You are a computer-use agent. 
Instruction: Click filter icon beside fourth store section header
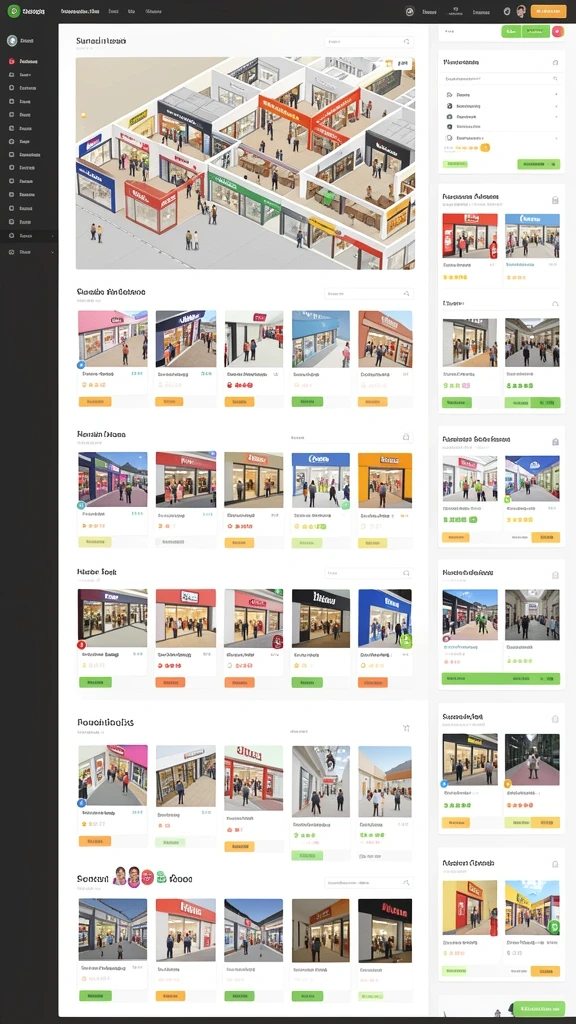pos(406,728)
